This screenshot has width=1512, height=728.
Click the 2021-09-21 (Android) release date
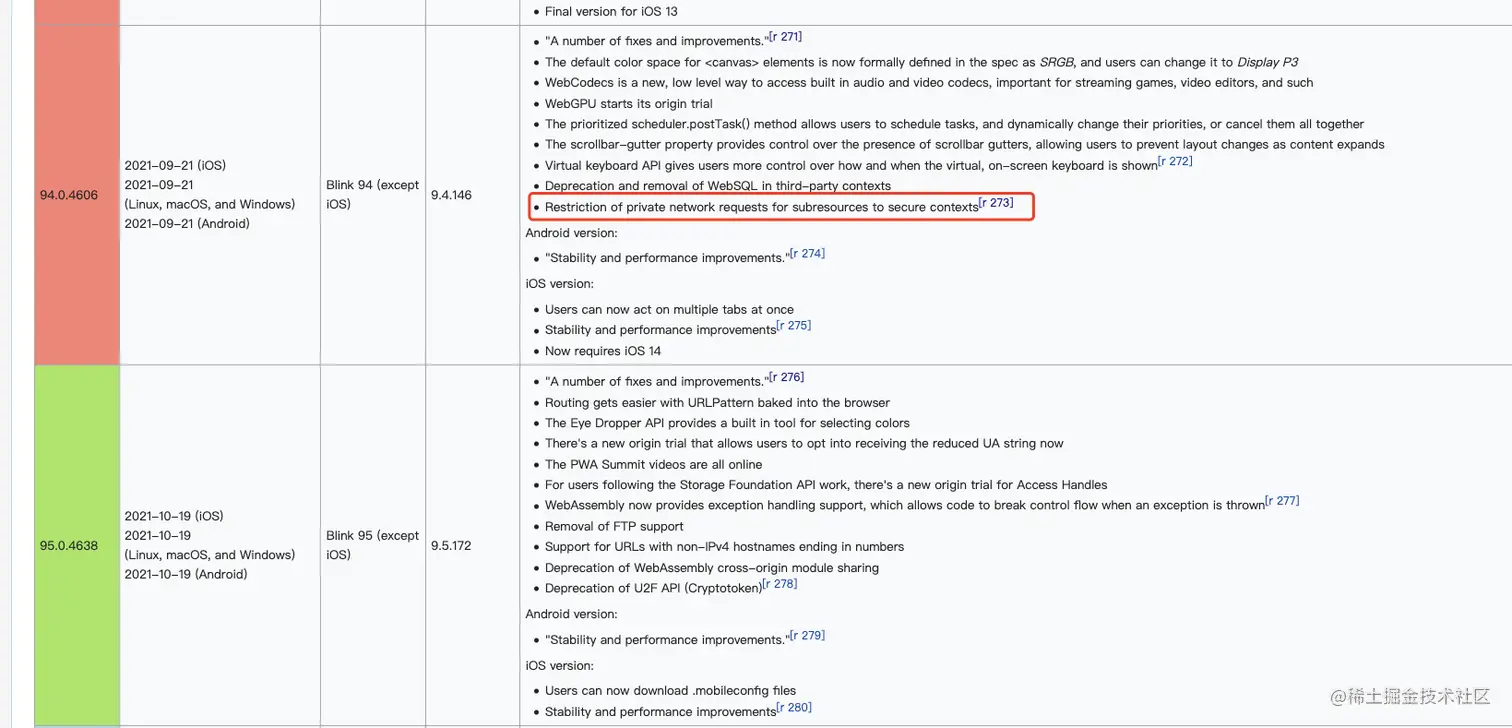187,224
